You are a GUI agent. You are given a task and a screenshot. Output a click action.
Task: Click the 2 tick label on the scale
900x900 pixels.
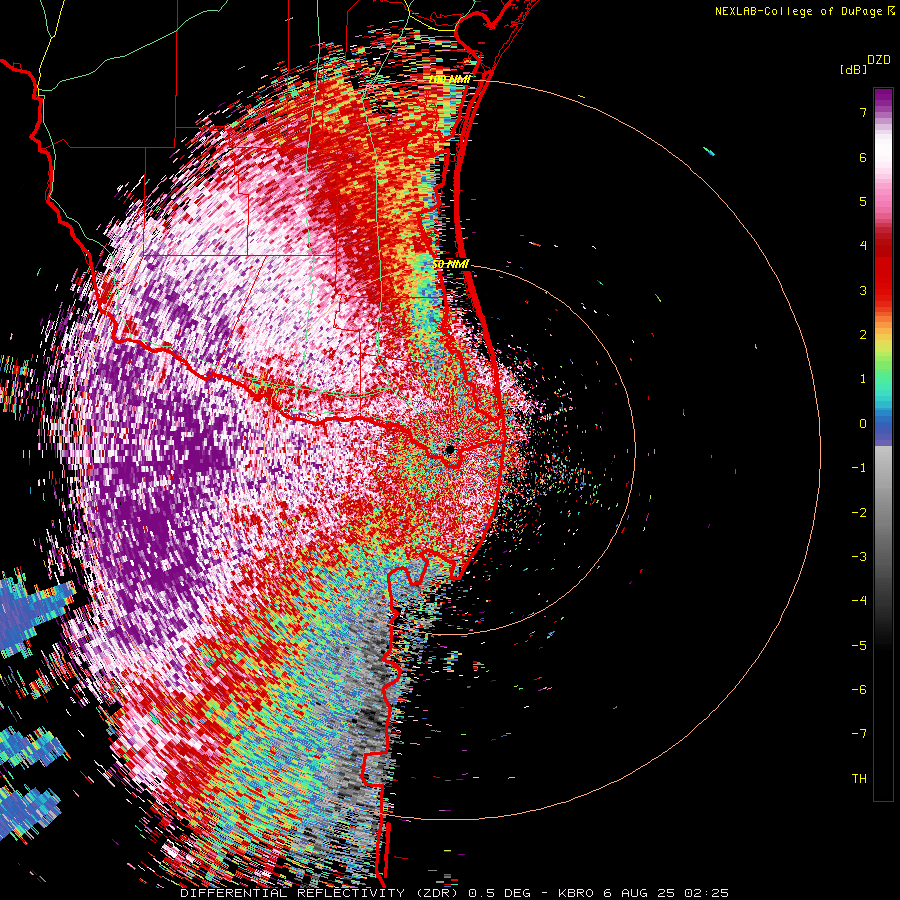click(x=863, y=334)
